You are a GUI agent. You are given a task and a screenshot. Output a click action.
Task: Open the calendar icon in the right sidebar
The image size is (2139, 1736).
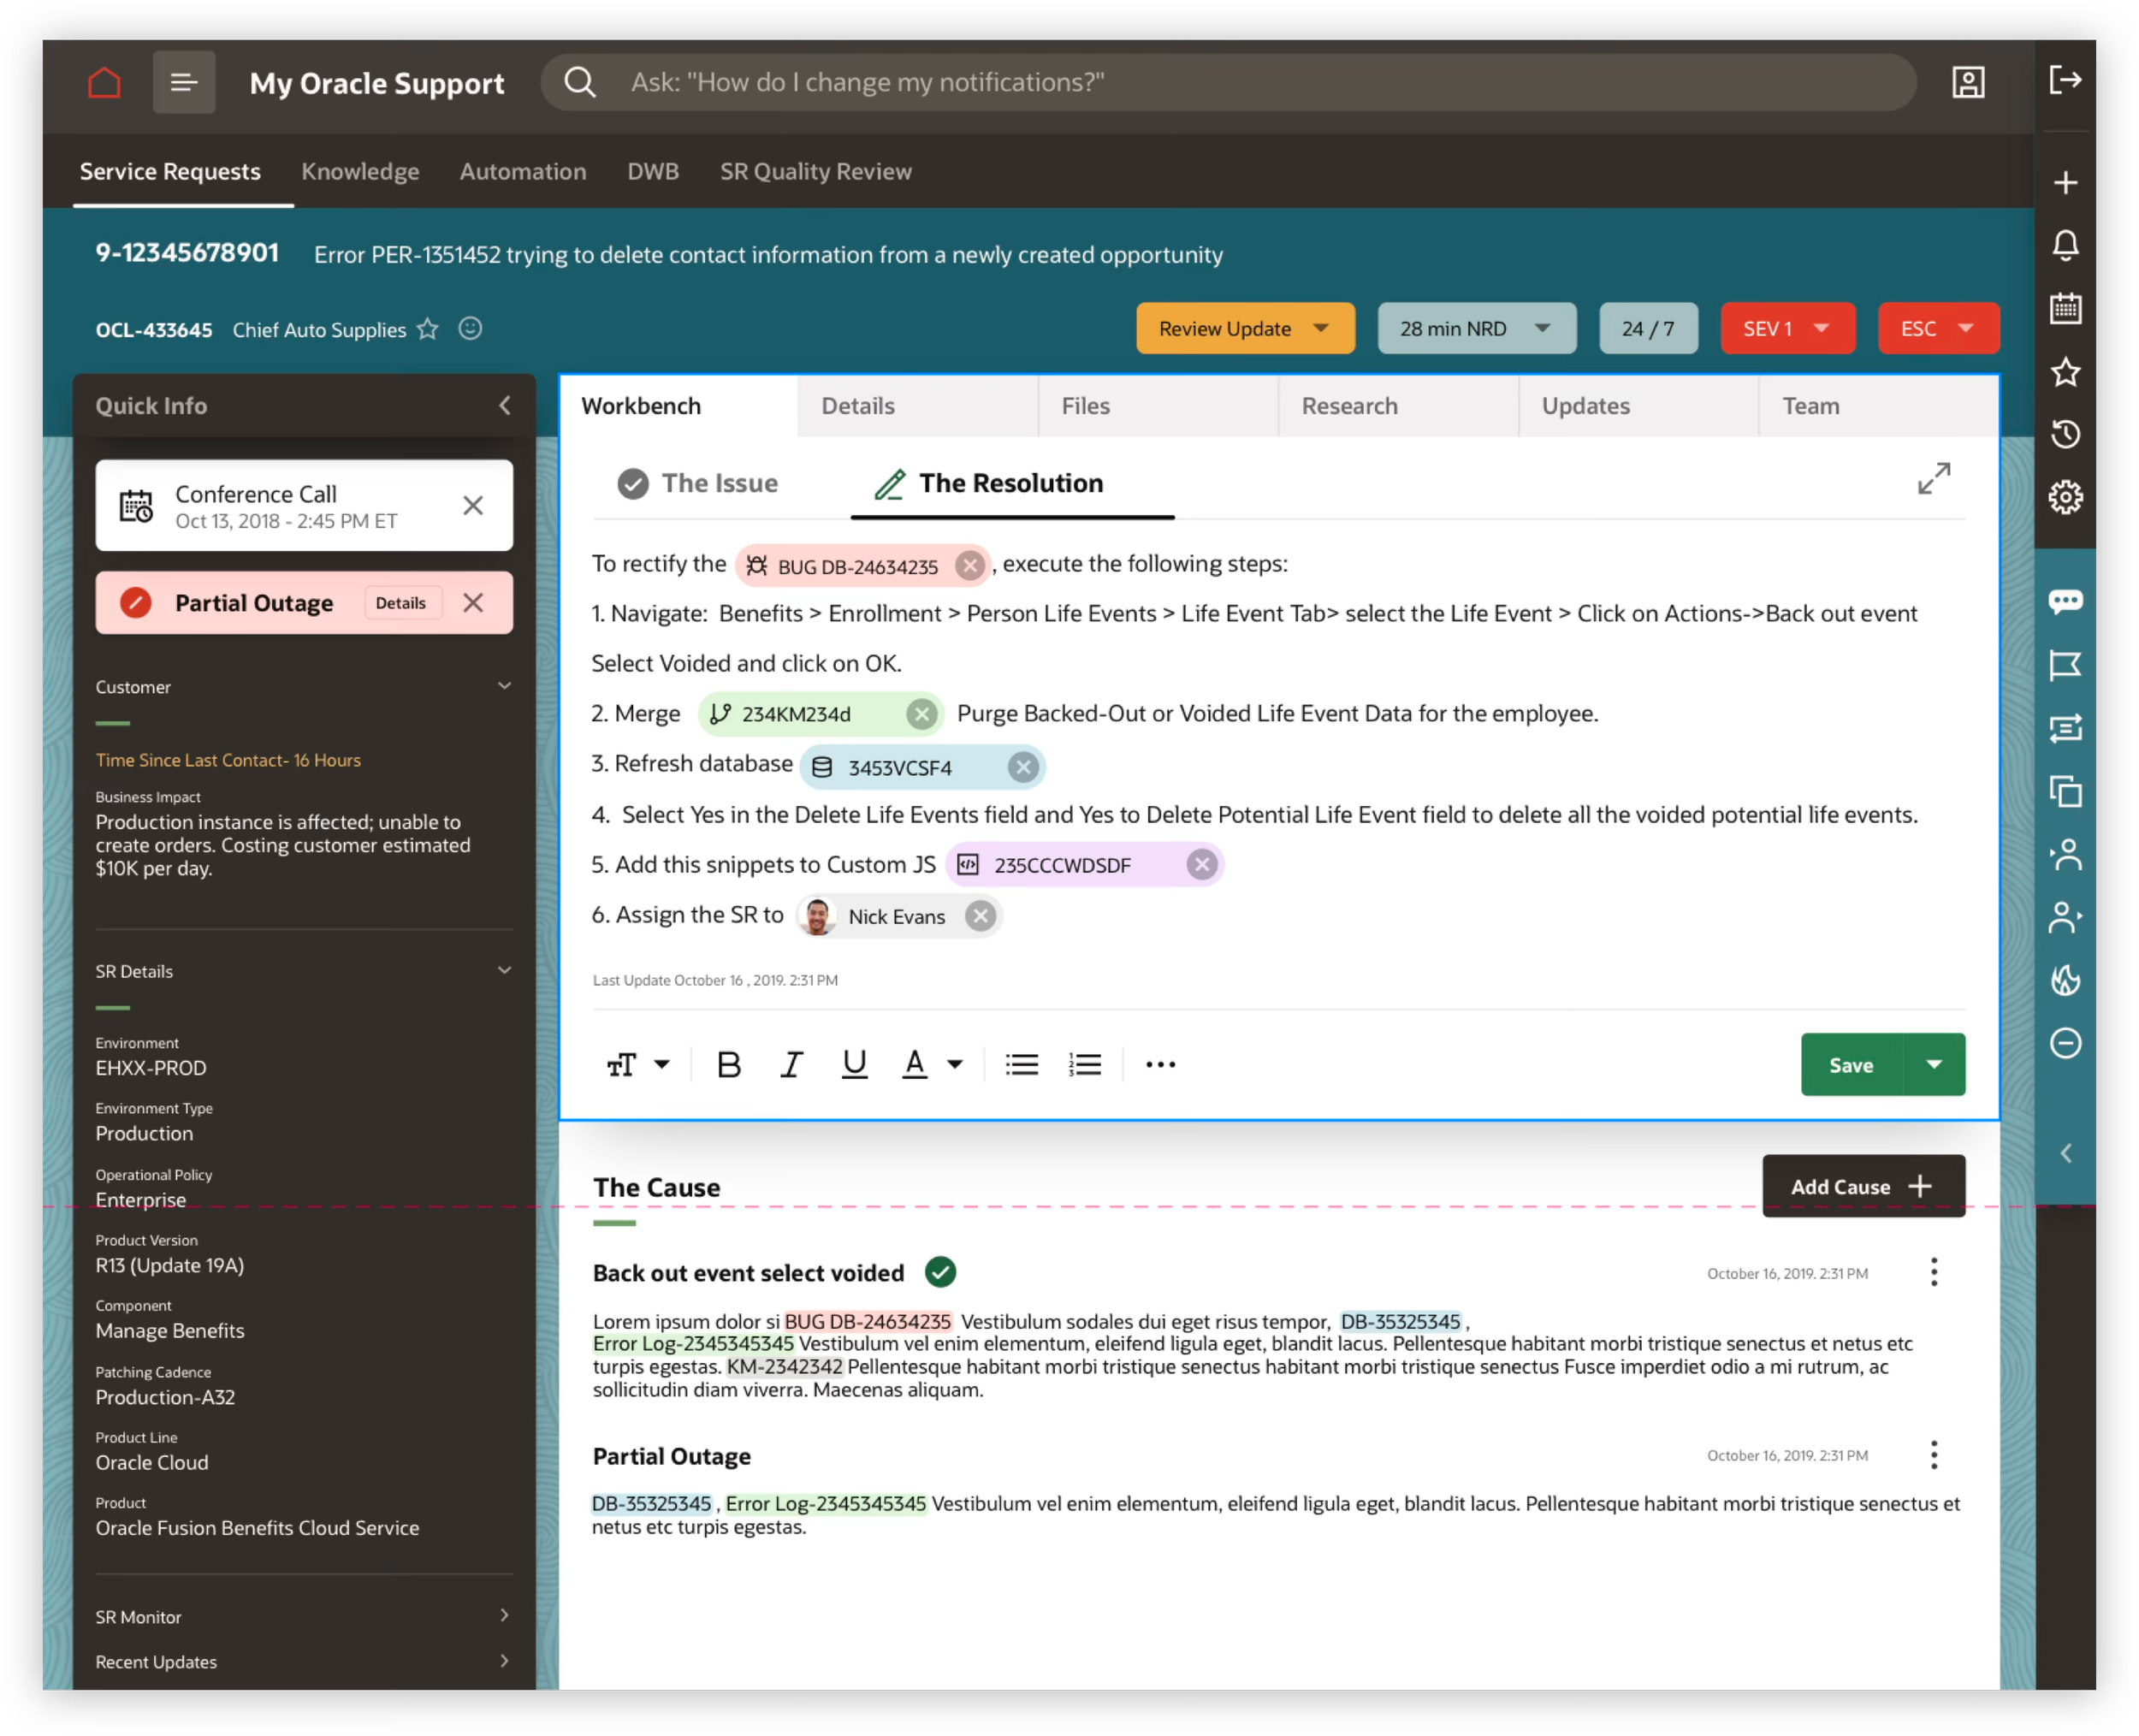point(2065,310)
